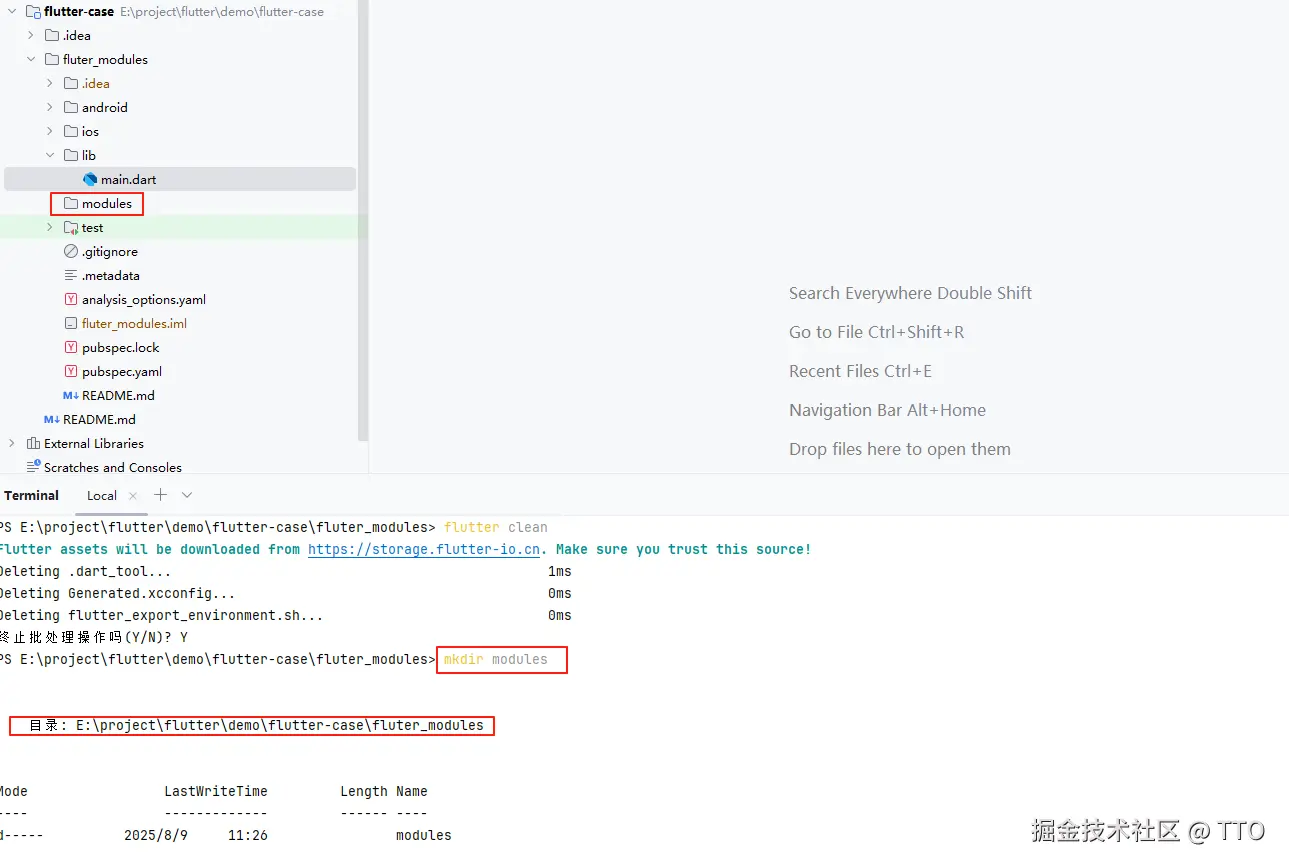Viewport: 1289px width, 868px height.
Task: Click the Dart file icon of main.dart
Action: pyautogui.click(x=90, y=180)
